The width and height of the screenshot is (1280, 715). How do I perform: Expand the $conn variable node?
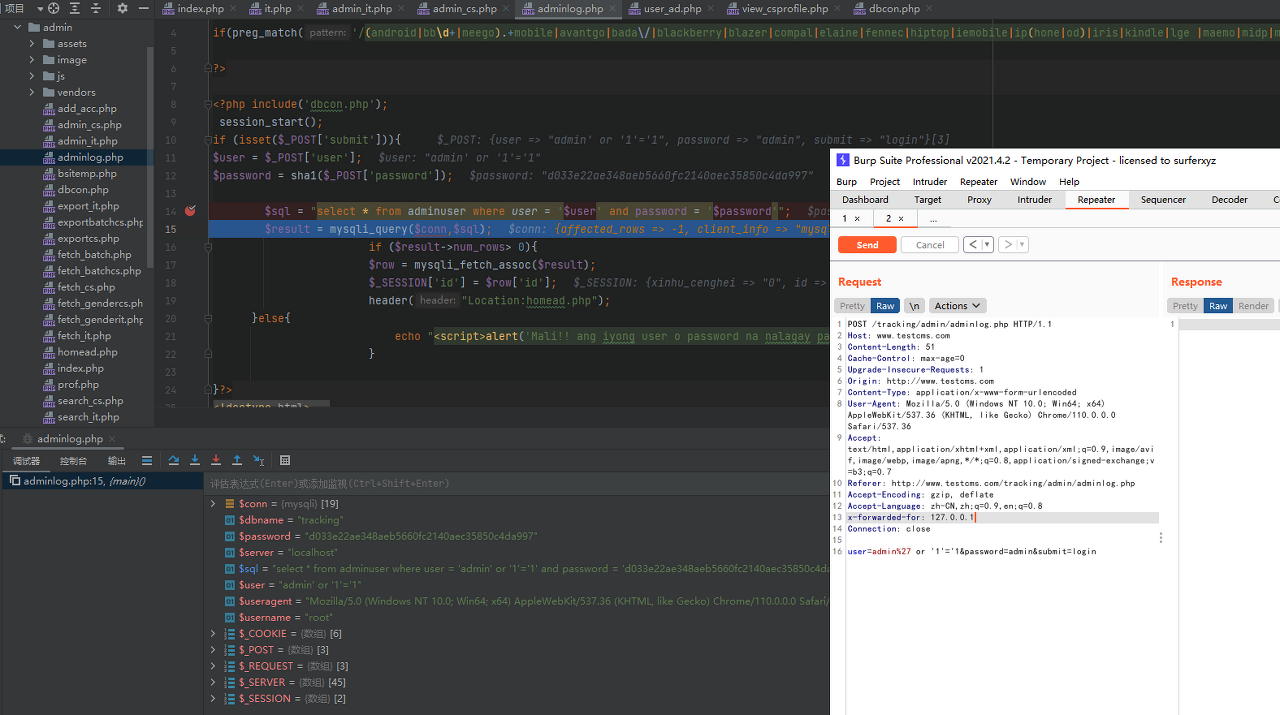pos(213,504)
